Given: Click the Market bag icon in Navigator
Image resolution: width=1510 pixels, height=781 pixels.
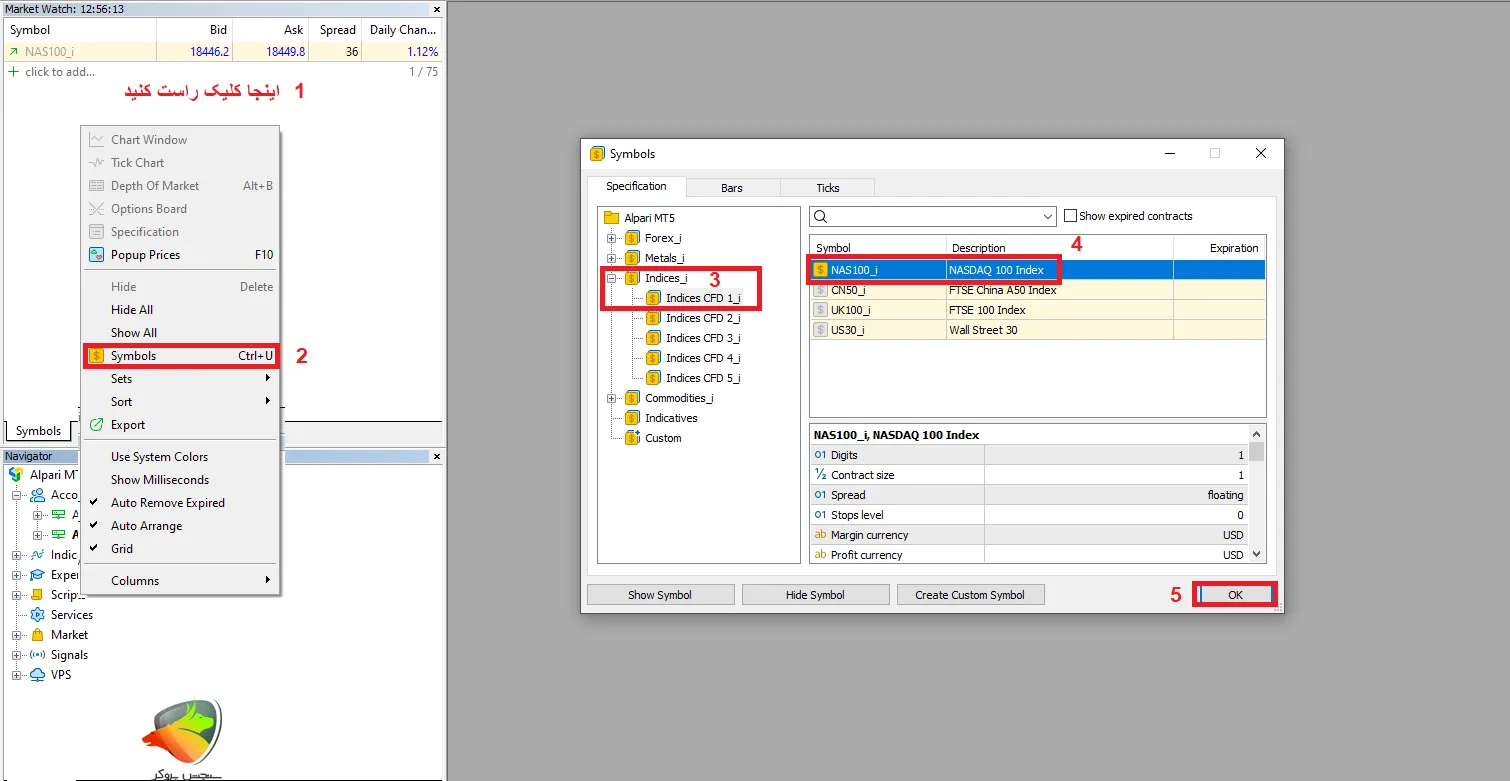Looking at the screenshot, I should click(x=37, y=635).
